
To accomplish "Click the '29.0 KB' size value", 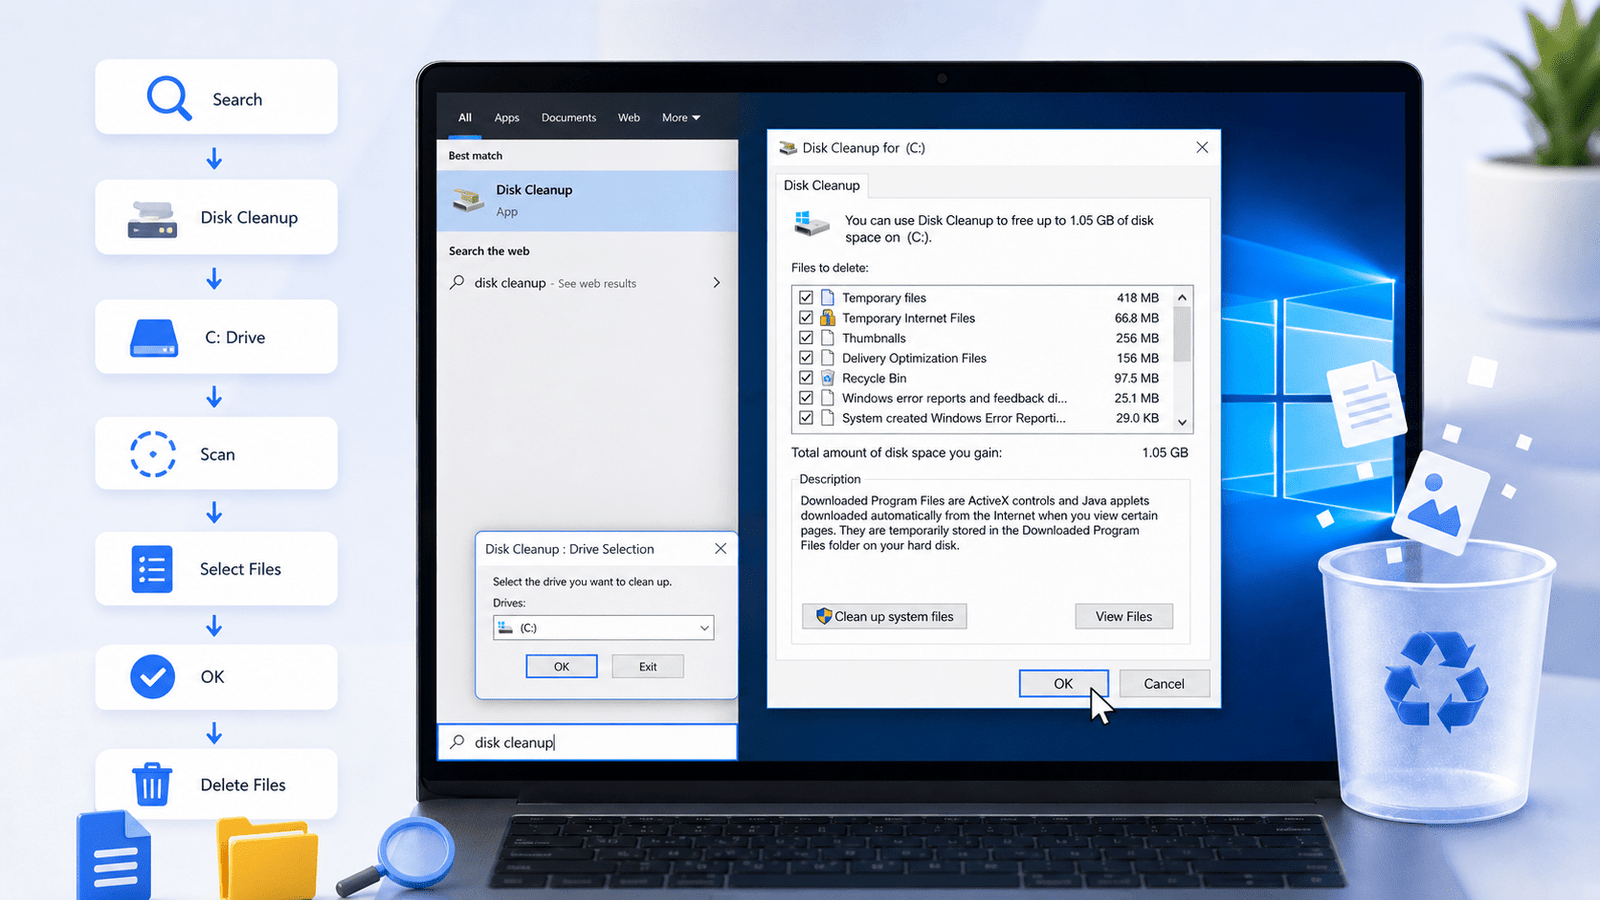I will point(1138,418).
